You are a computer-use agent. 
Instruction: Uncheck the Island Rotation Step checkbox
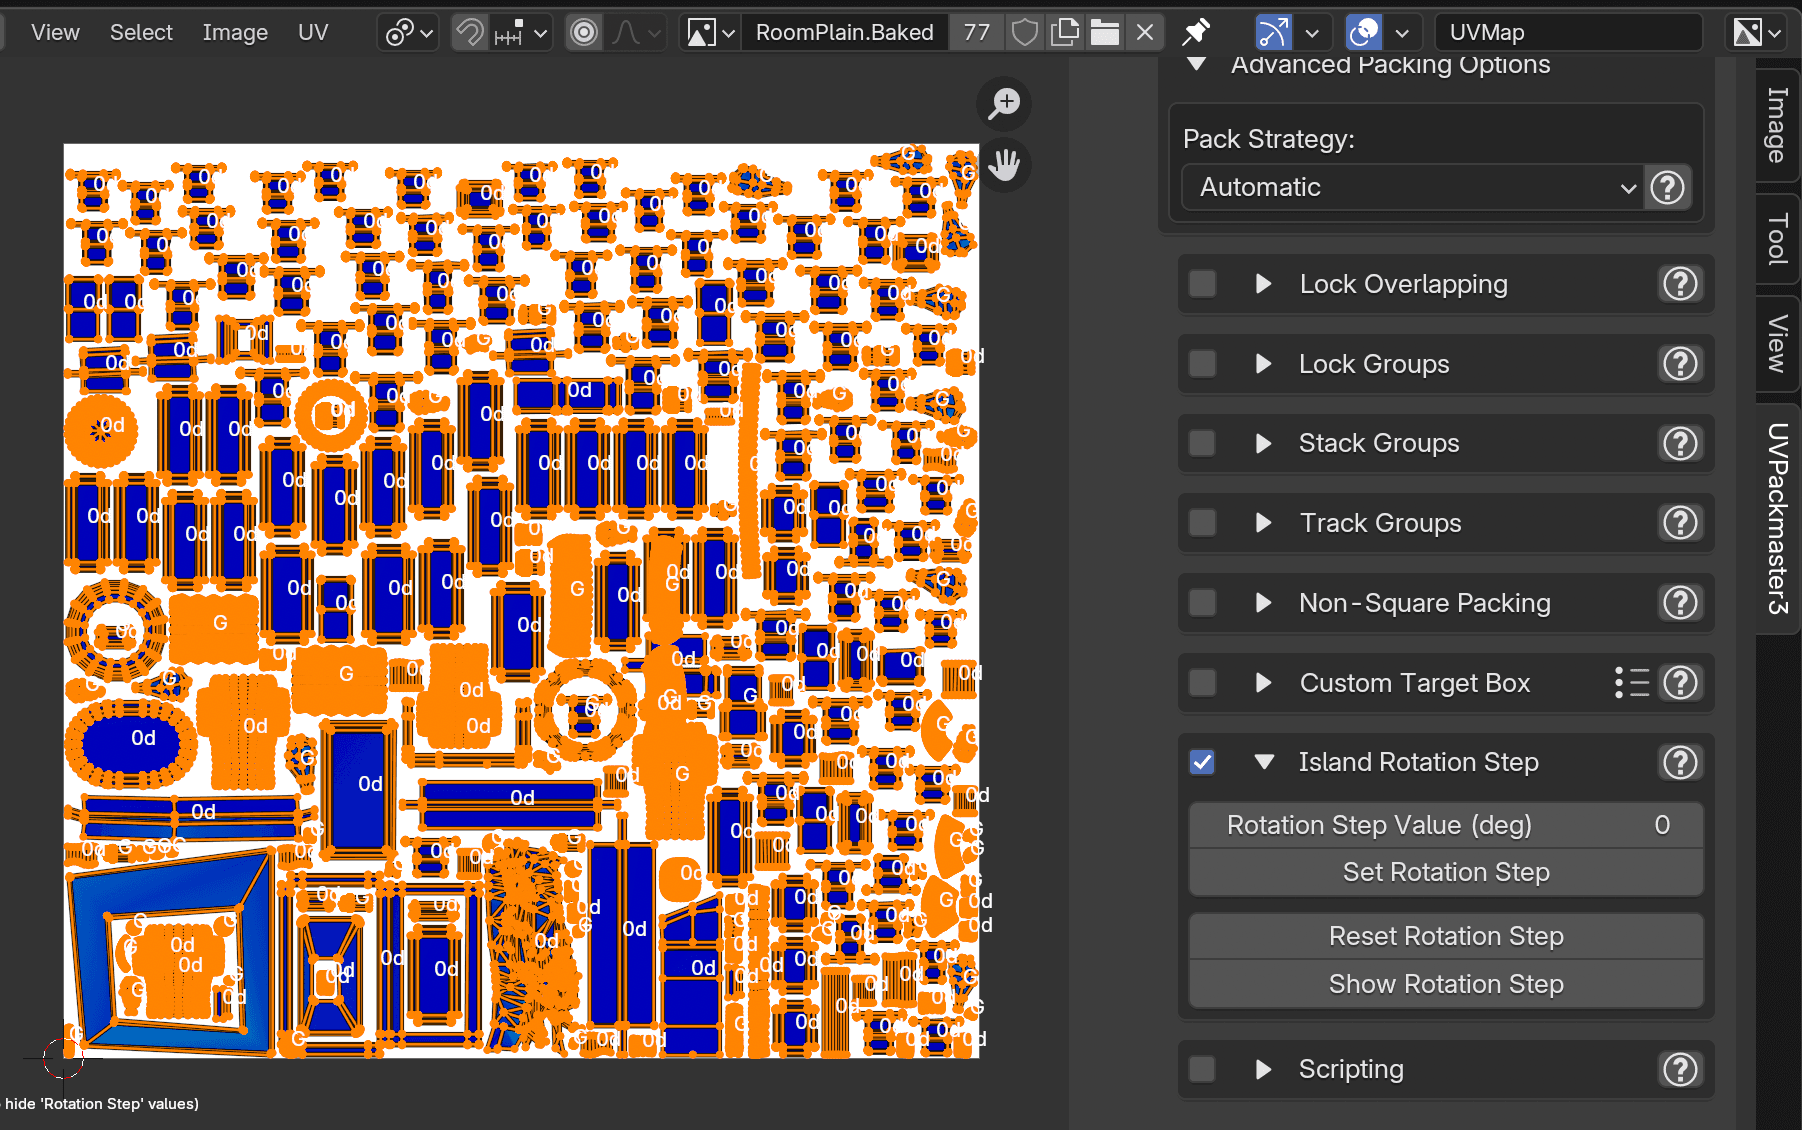(1203, 762)
